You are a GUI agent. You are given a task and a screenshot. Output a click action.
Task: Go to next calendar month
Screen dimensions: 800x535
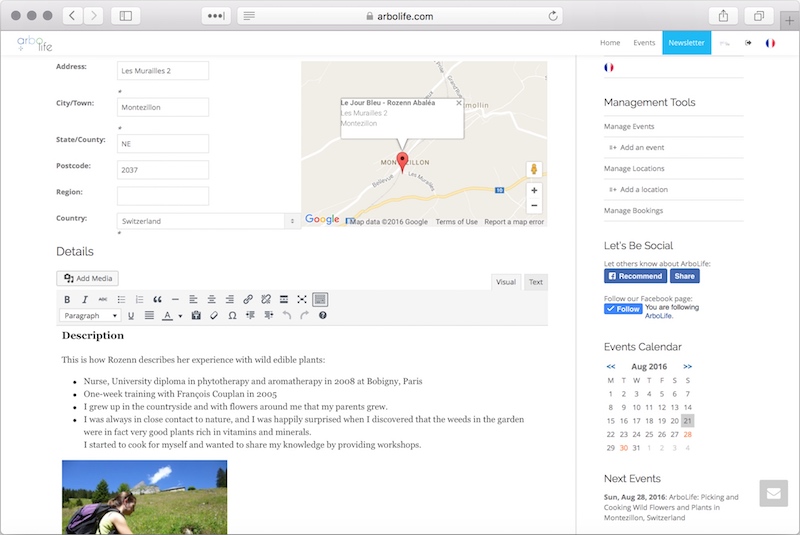pyautogui.click(x=687, y=367)
